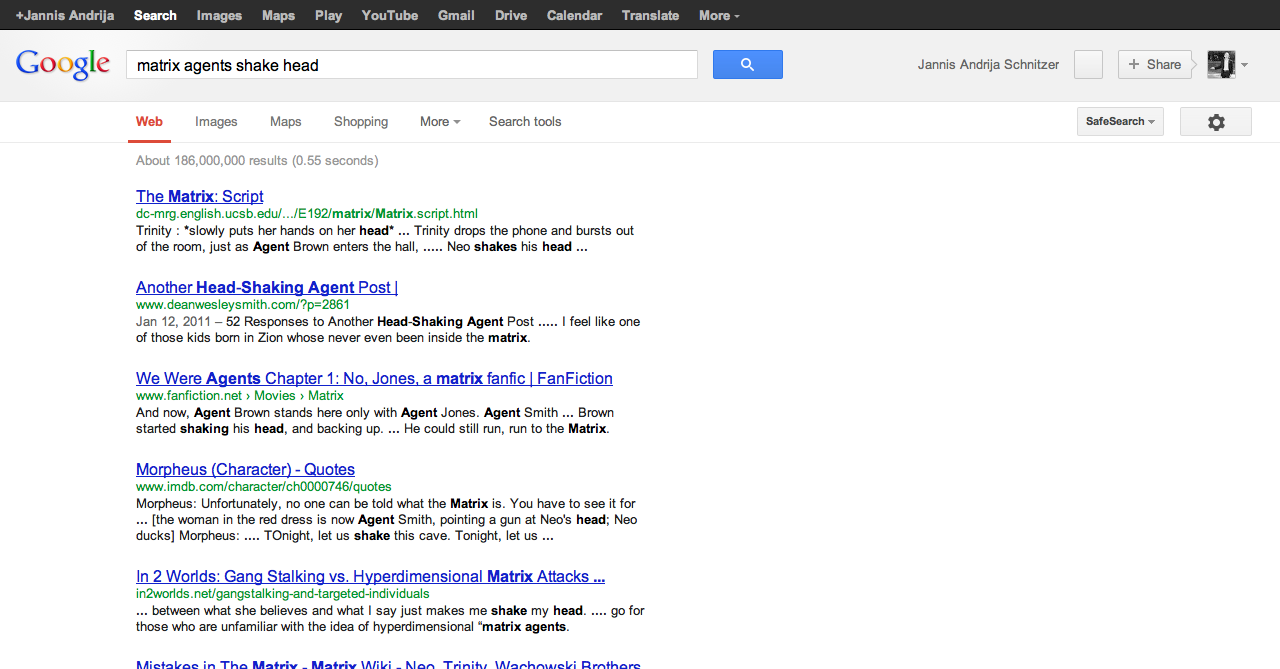Go to Images in the top black bar
1280x669 pixels.
[219, 15]
